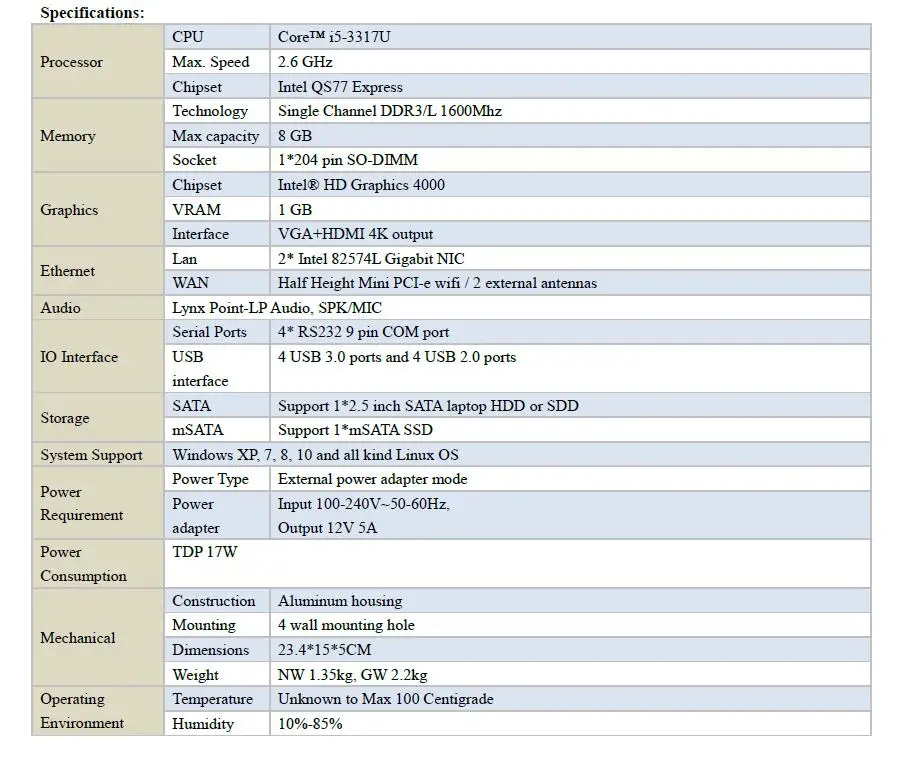The image size is (904, 762).
Task: Click the Technology label cell
Action: (x=217, y=111)
